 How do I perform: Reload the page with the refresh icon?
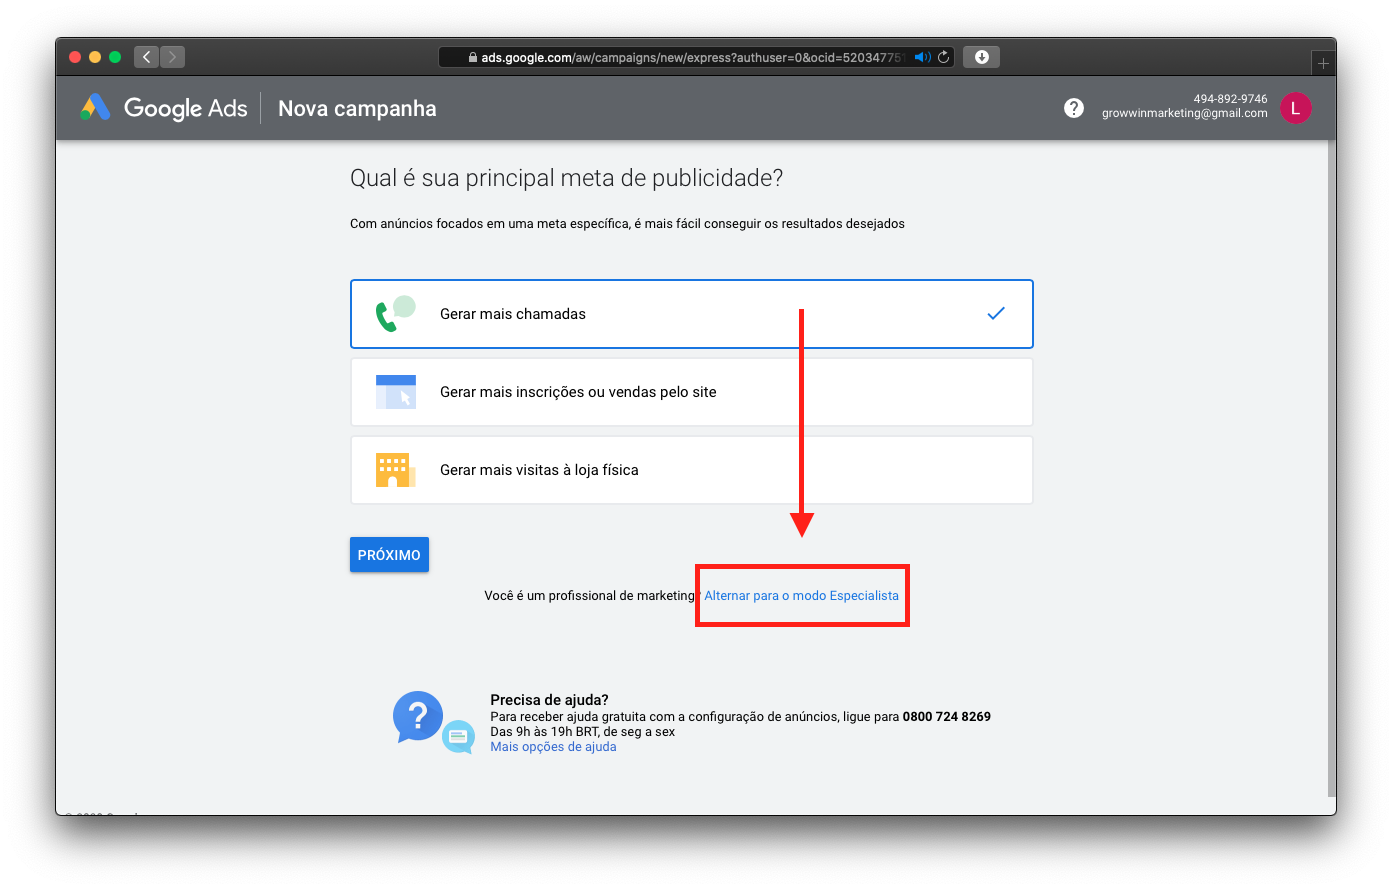943,57
